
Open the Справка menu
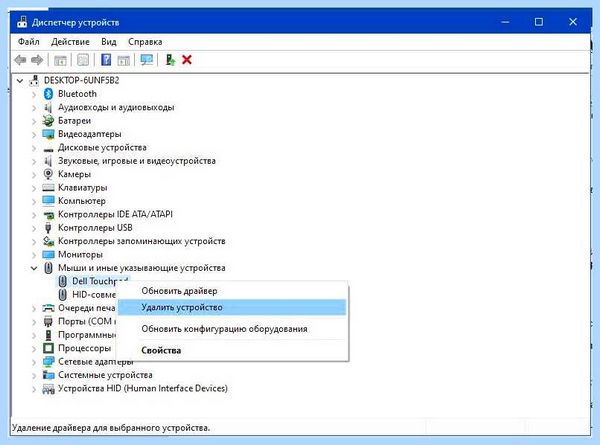click(x=145, y=42)
